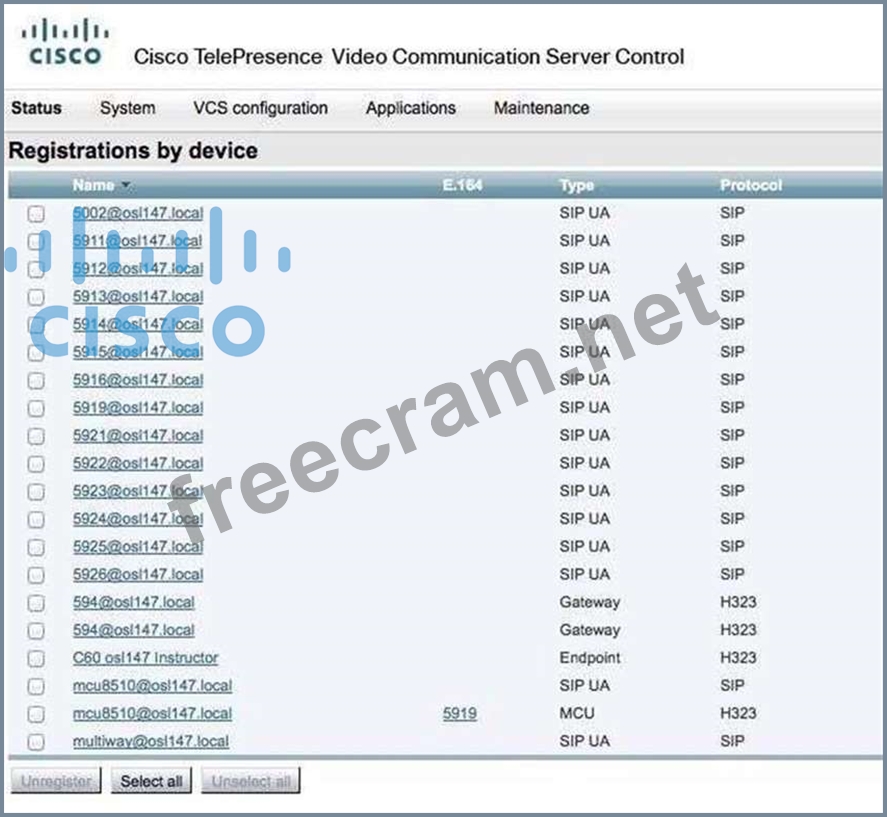
Task: Open the Status menu
Action: pos(36,108)
